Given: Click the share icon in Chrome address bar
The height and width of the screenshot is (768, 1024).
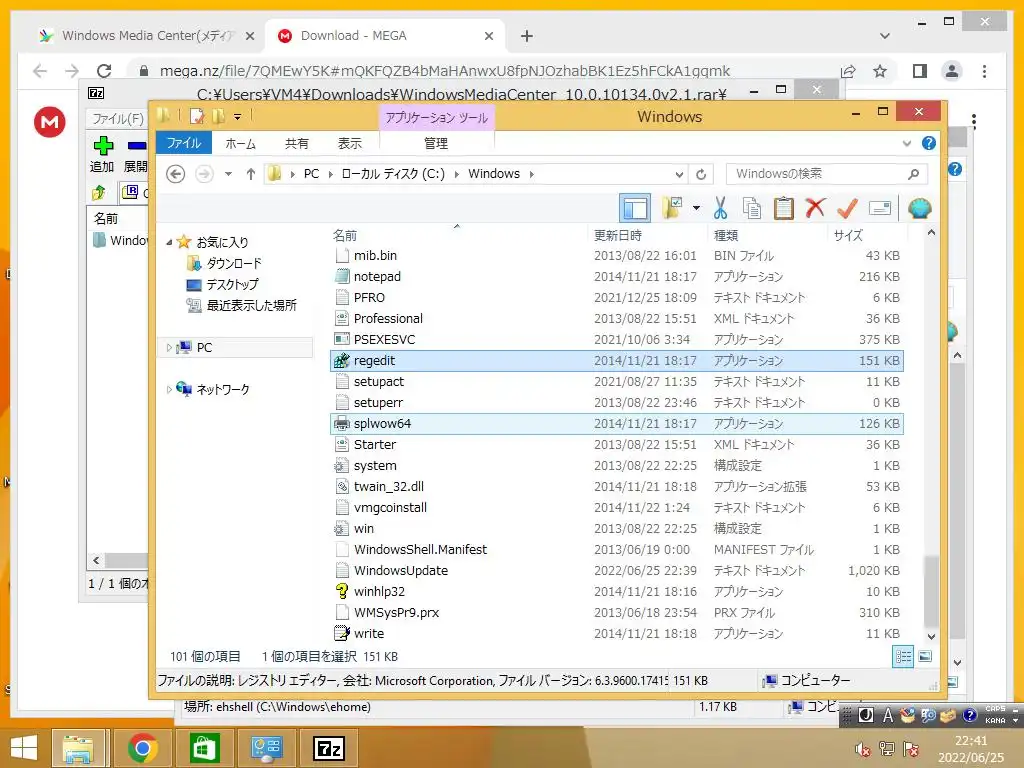Looking at the screenshot, I should [x=848, y=71].
